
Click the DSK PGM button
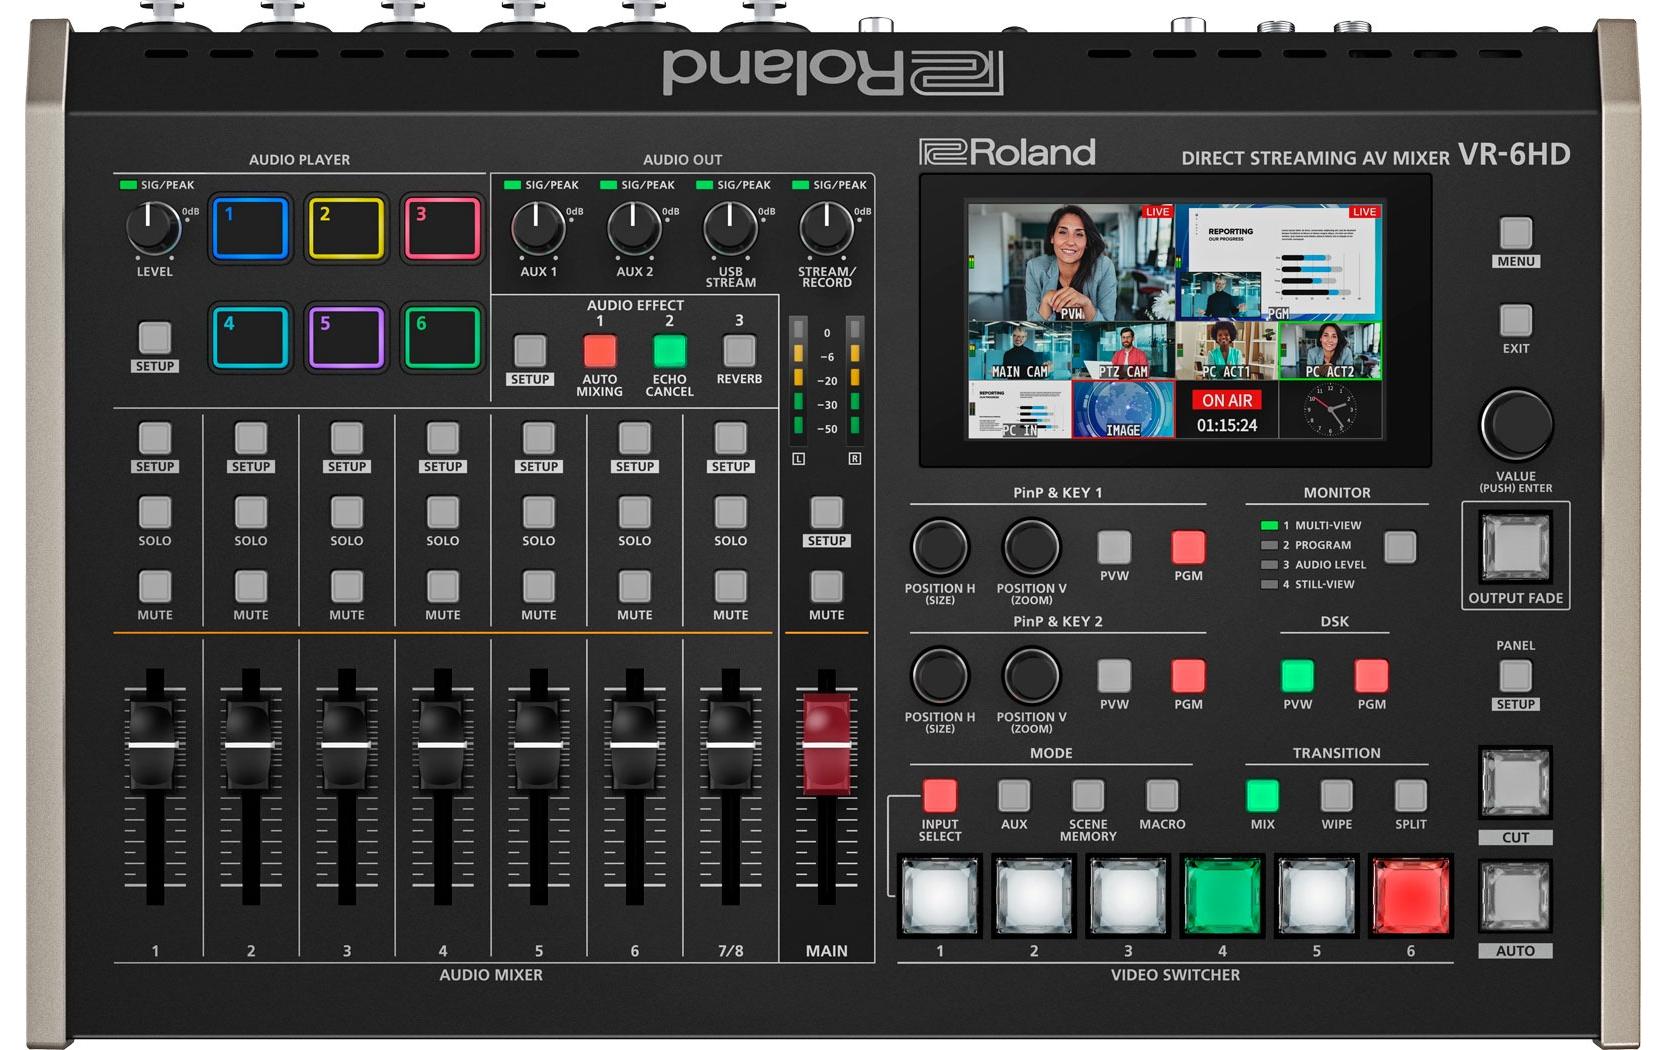[1371, 676]
